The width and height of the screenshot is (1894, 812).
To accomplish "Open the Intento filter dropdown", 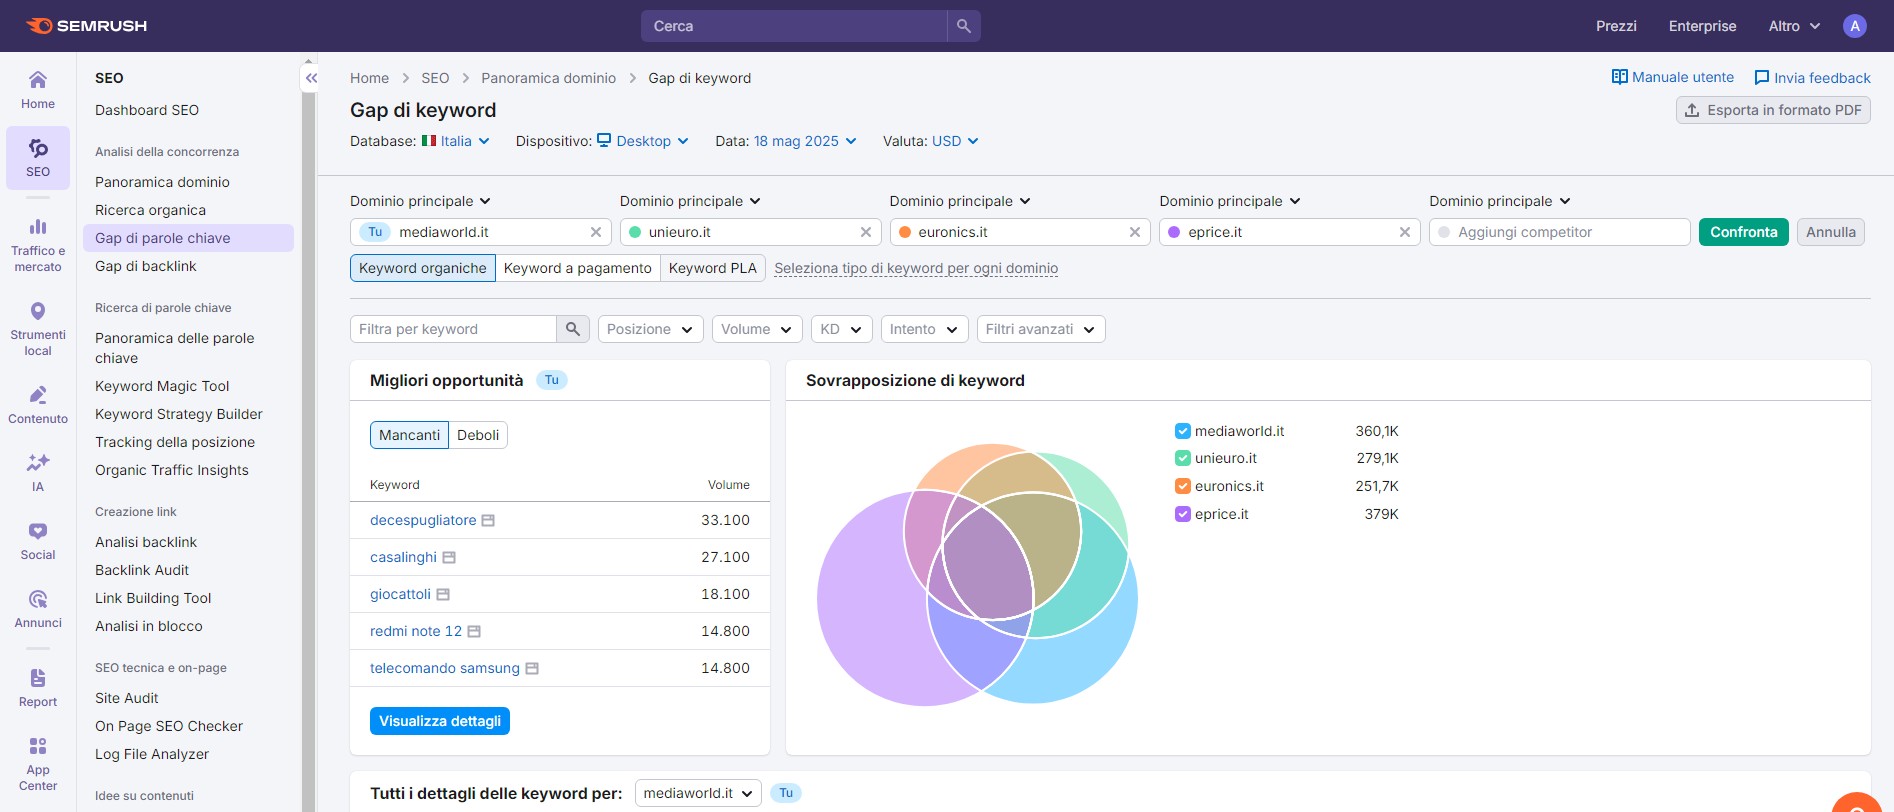I will [x=924, y=329].
